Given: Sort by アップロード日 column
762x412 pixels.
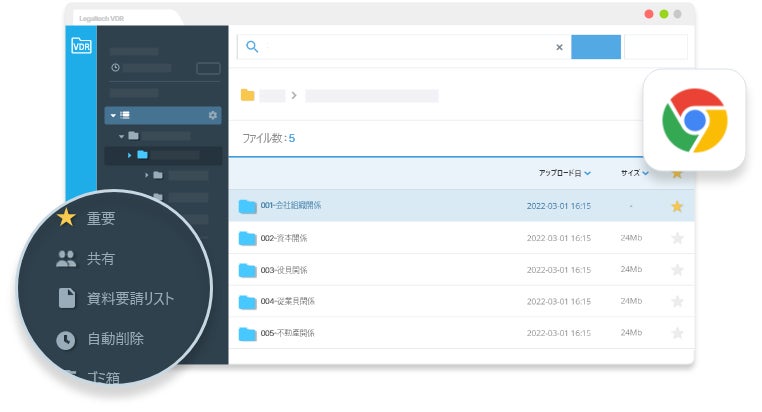Looking at the screenshot, I should (564, 173).
